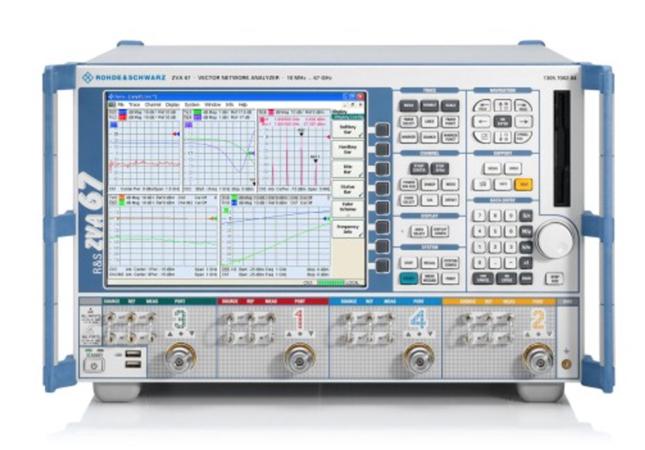The height and width of the screenshot is (450, 645).
Task: Push the SEARCH hardkey
Action: pyautogui.click(x=429, y=137)
